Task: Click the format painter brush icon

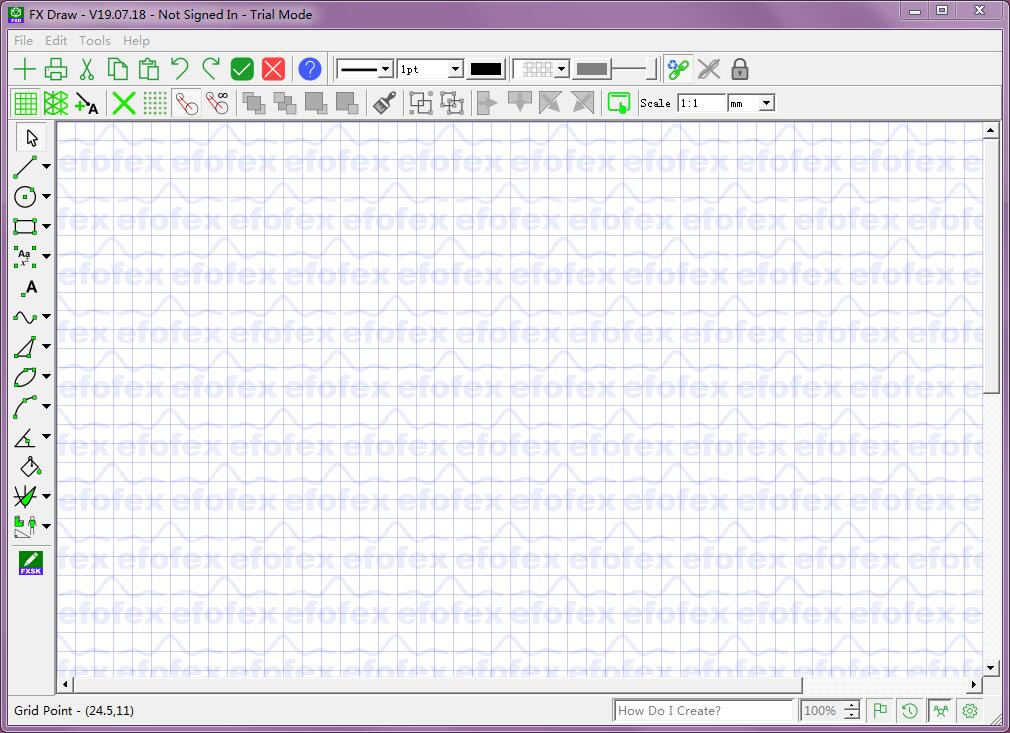Action: coord(385,103)
